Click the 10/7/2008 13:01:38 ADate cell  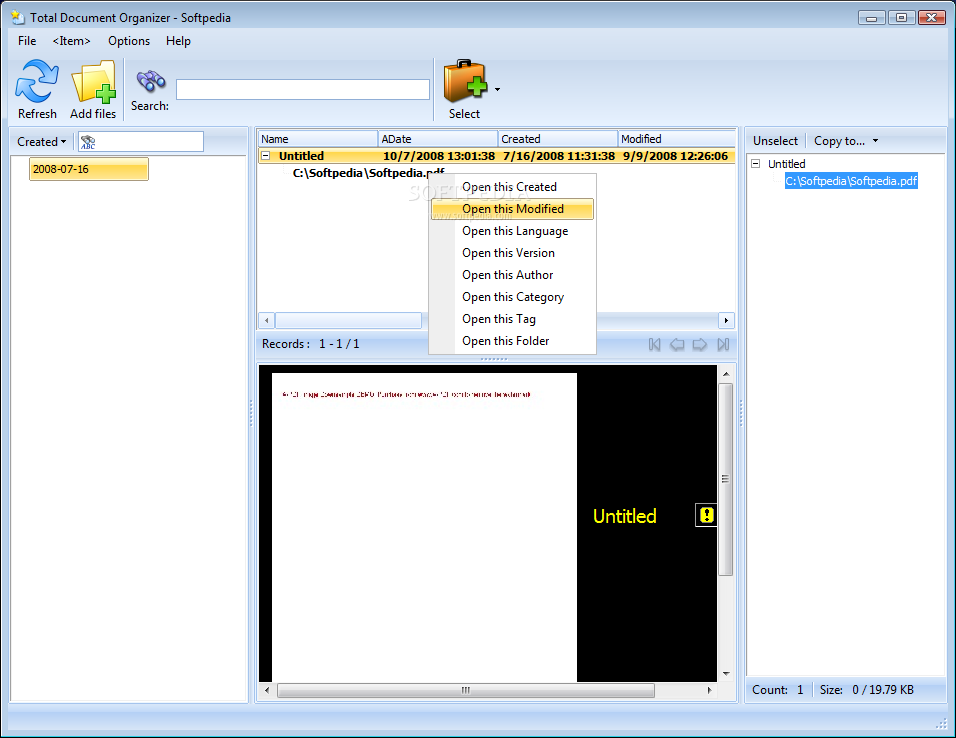pyautogui.click(x=438, y=156)
